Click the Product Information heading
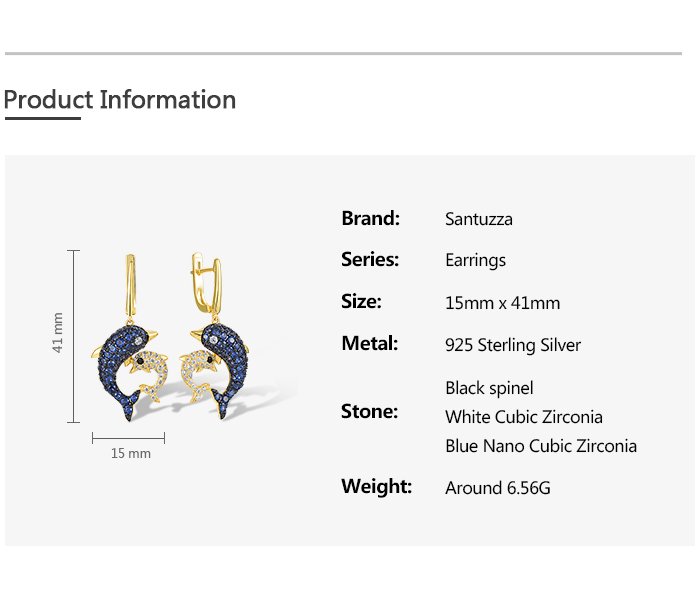The image size is (700, 596). [x=120, y=100]
